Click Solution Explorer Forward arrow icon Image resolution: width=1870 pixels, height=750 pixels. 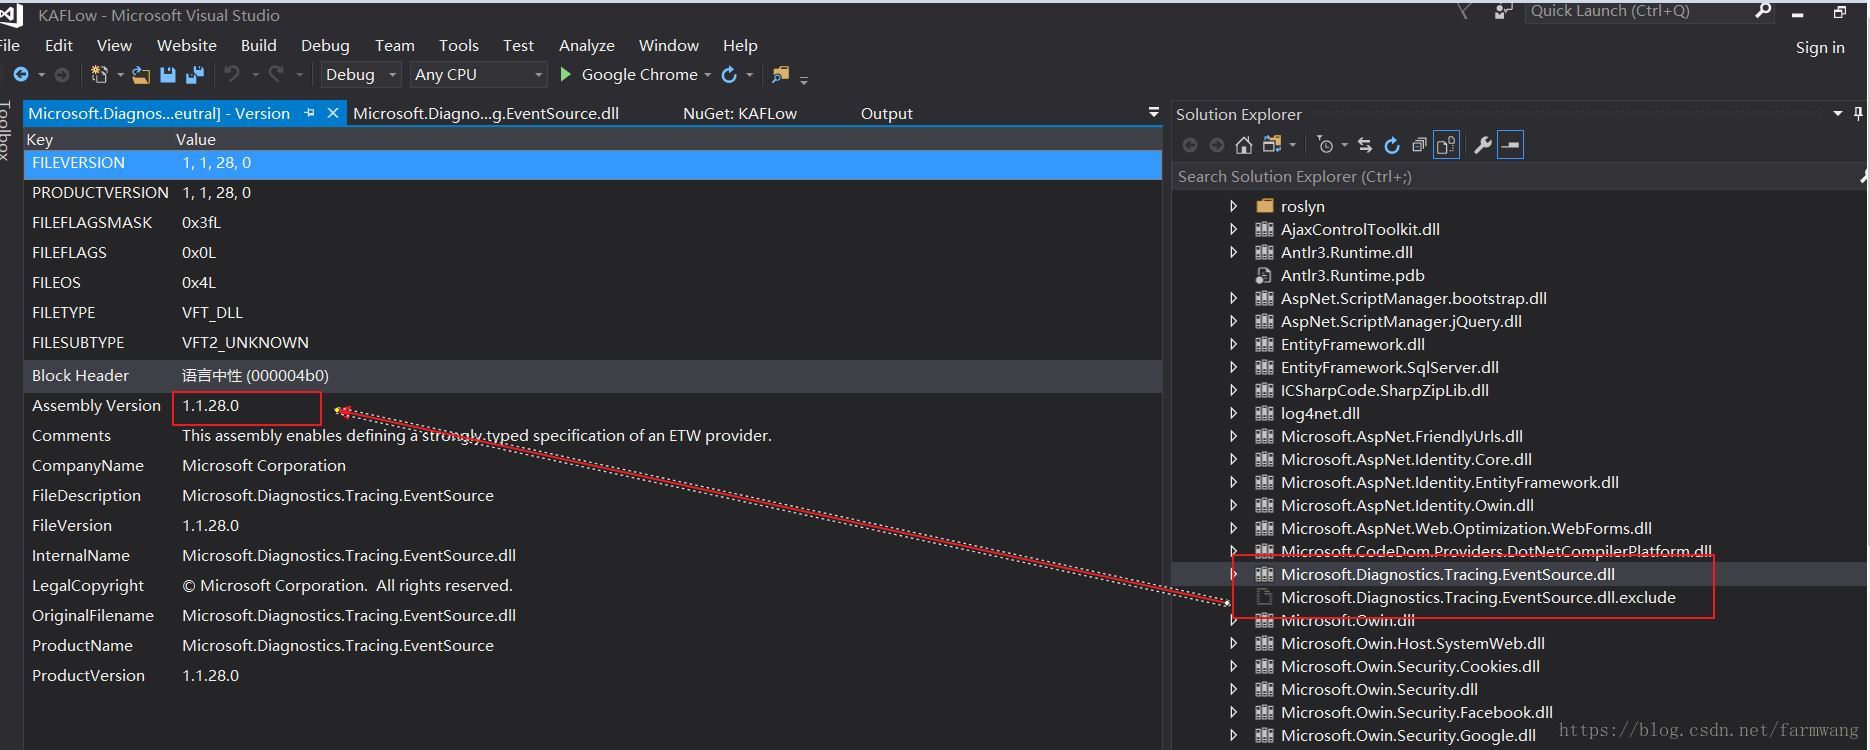1216,145
